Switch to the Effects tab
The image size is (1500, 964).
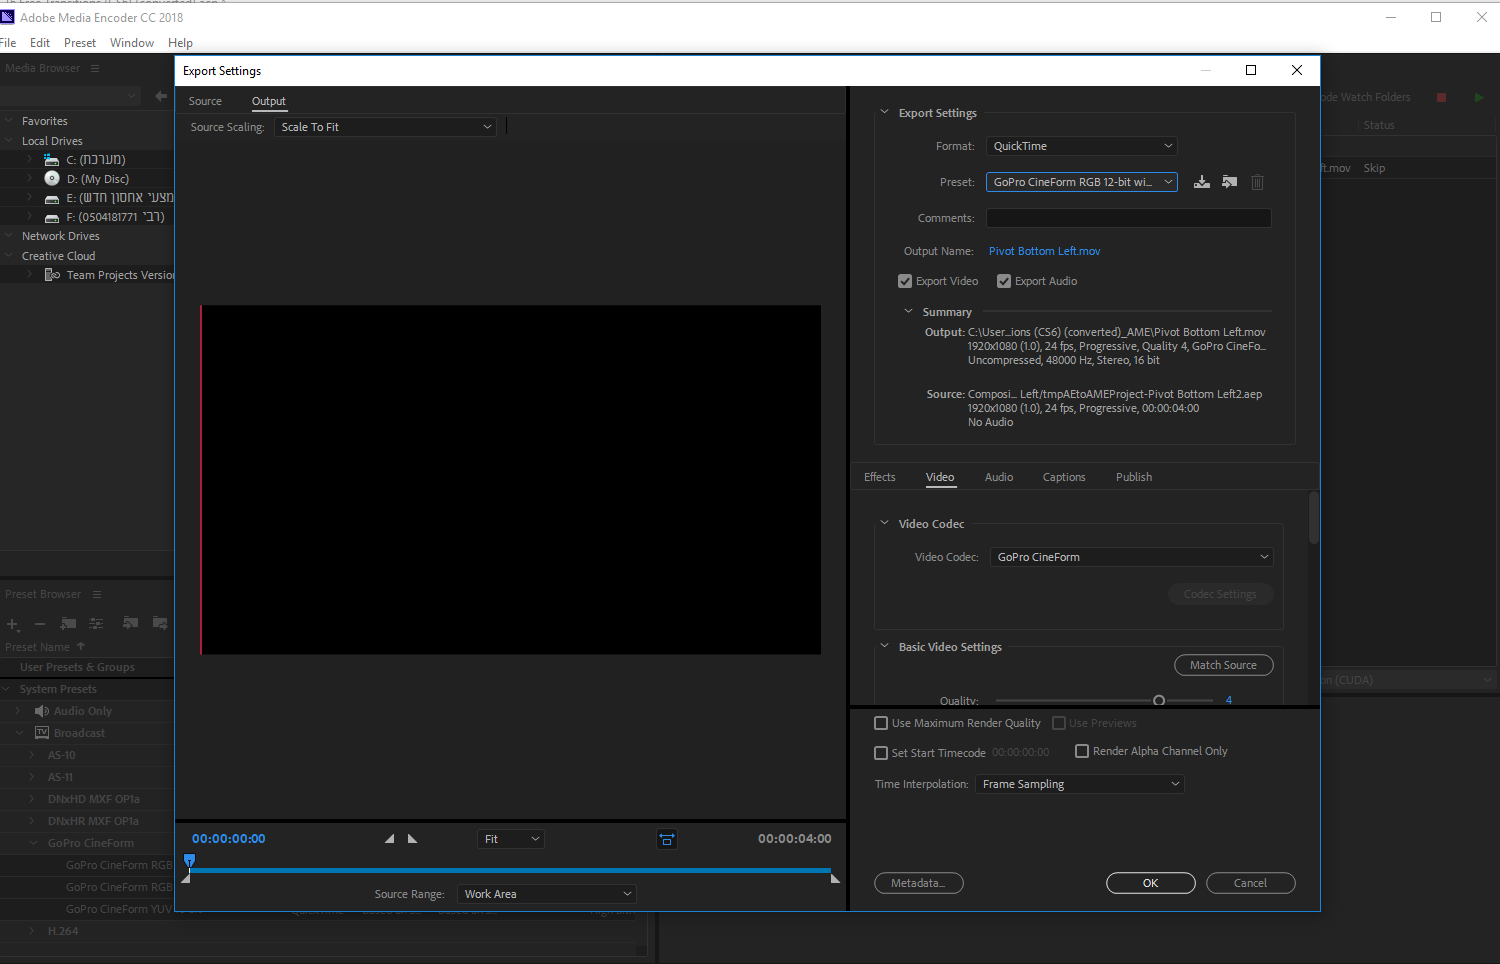880,477
